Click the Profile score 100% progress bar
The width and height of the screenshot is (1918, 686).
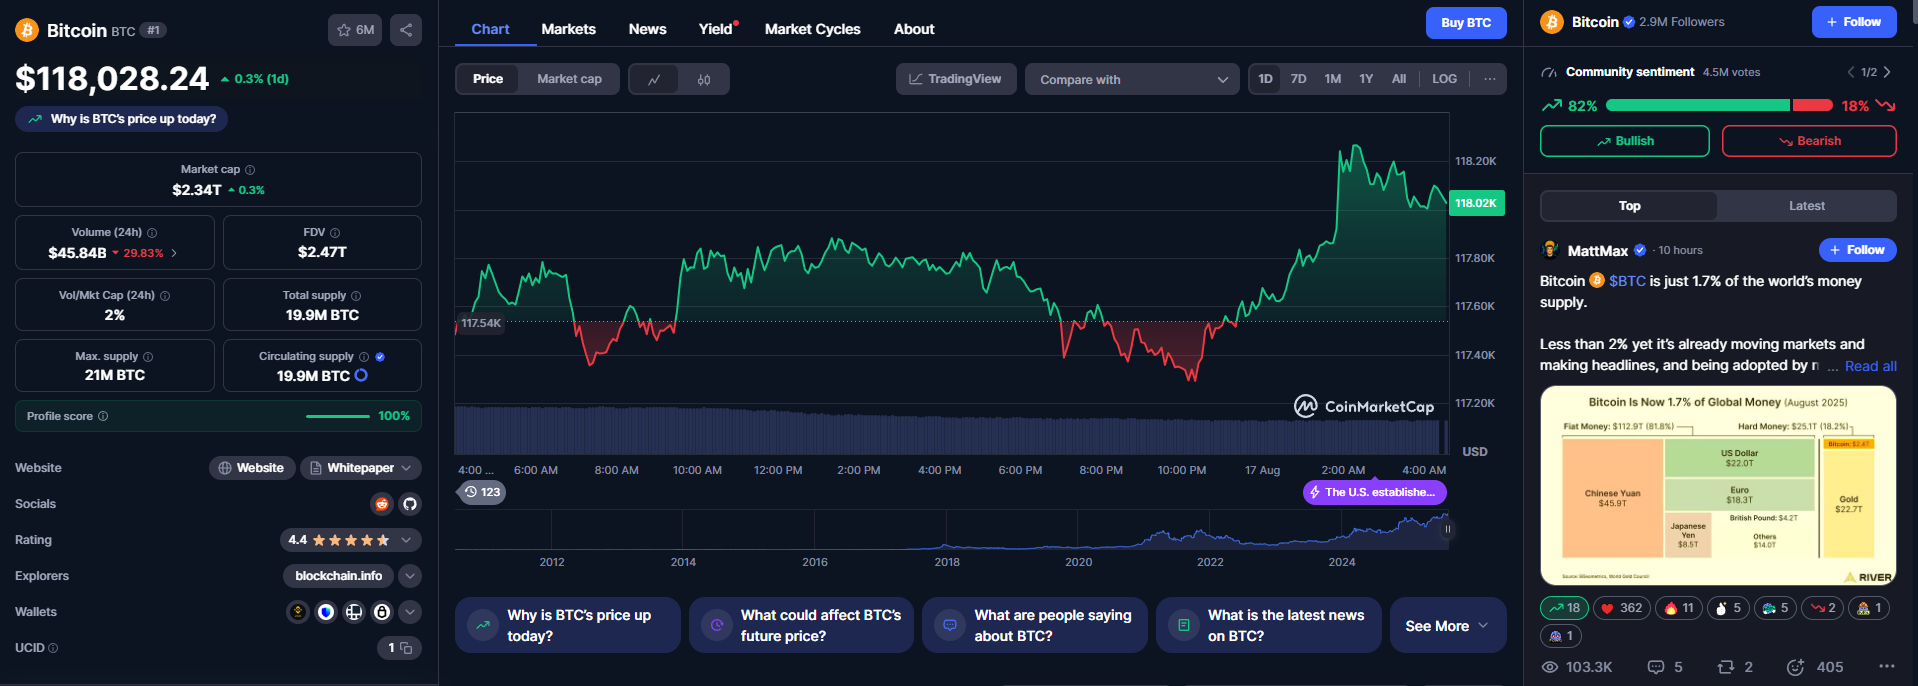338,416
